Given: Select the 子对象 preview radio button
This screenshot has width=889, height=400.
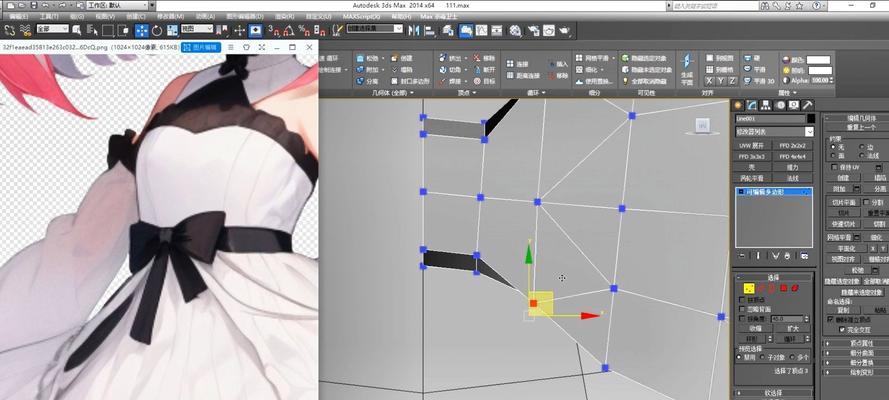Looking at the screenshot, I should pos(762,357).
